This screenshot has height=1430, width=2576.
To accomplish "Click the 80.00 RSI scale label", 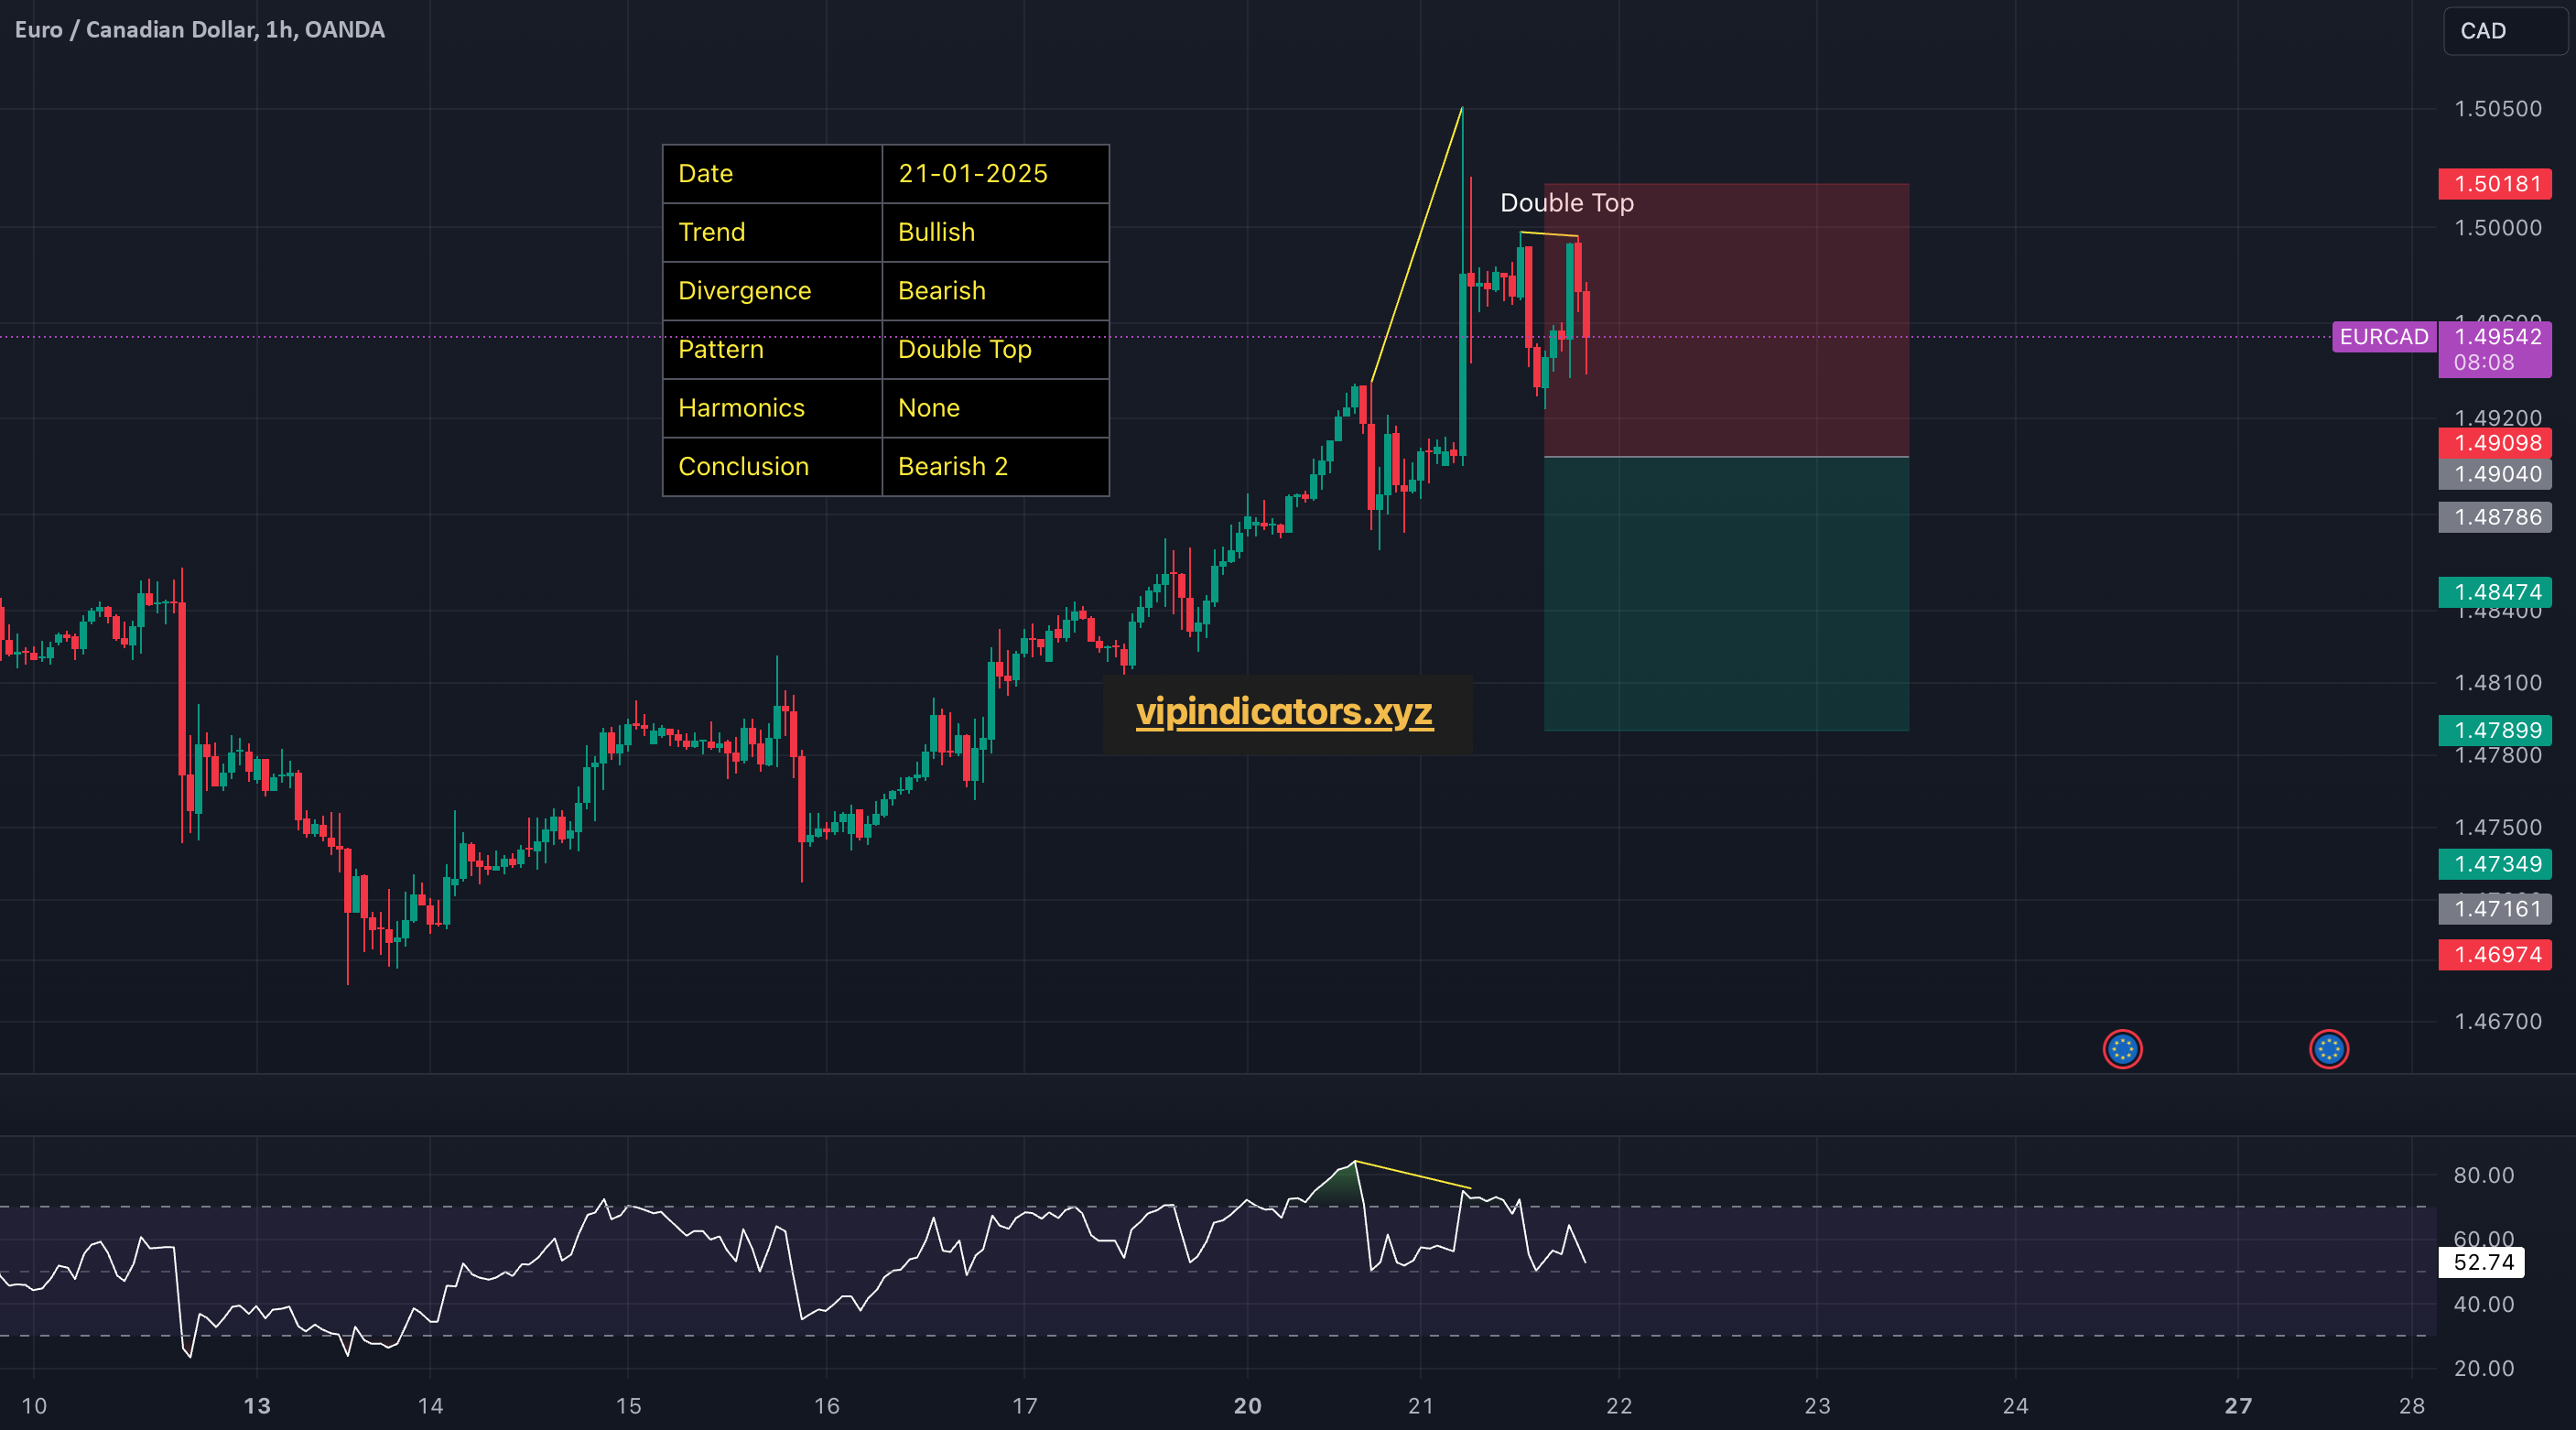I will click(x=2483, y=1175).
